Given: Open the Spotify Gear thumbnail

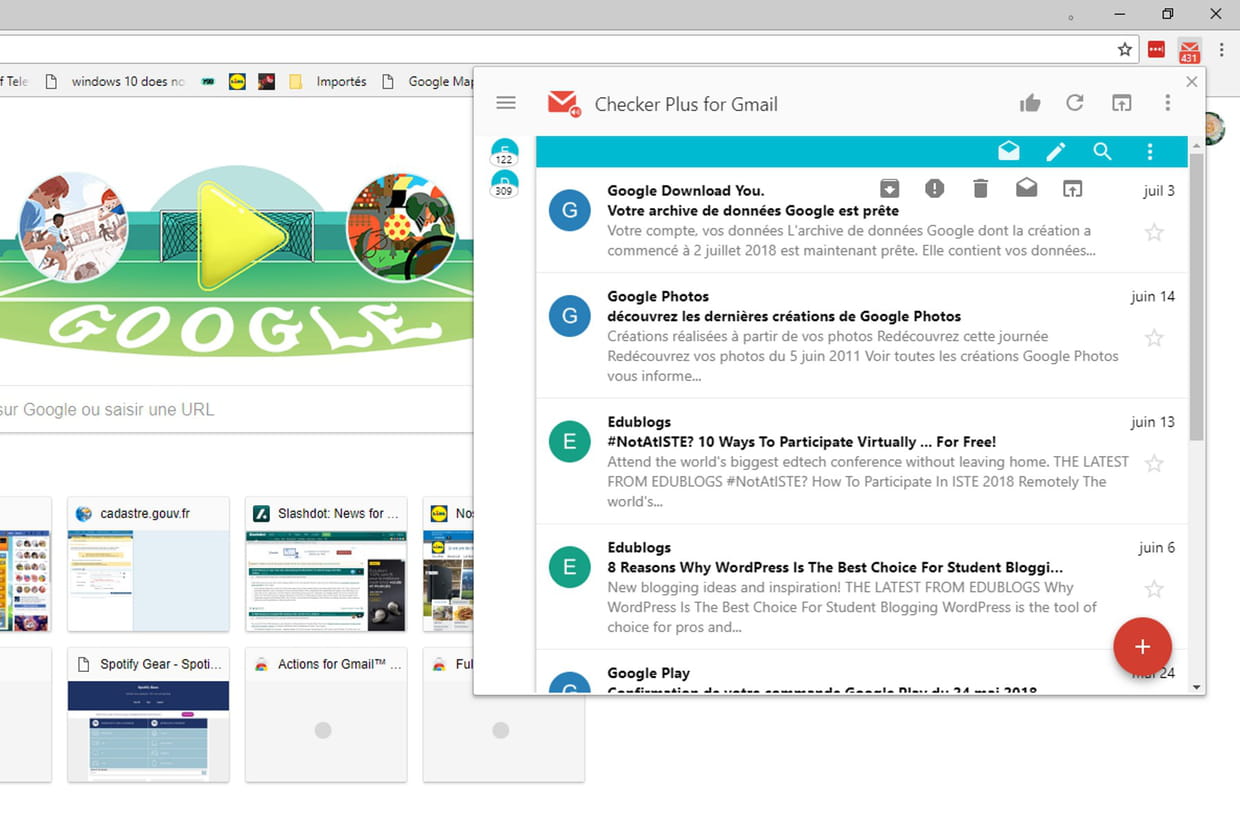Looking at the screenshot, I should coord(148,714).
